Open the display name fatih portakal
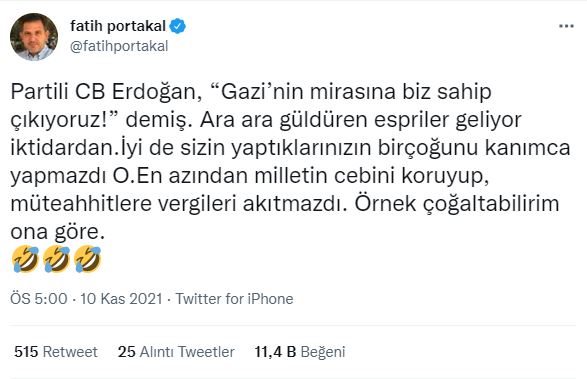 click(x=118, y=26)
